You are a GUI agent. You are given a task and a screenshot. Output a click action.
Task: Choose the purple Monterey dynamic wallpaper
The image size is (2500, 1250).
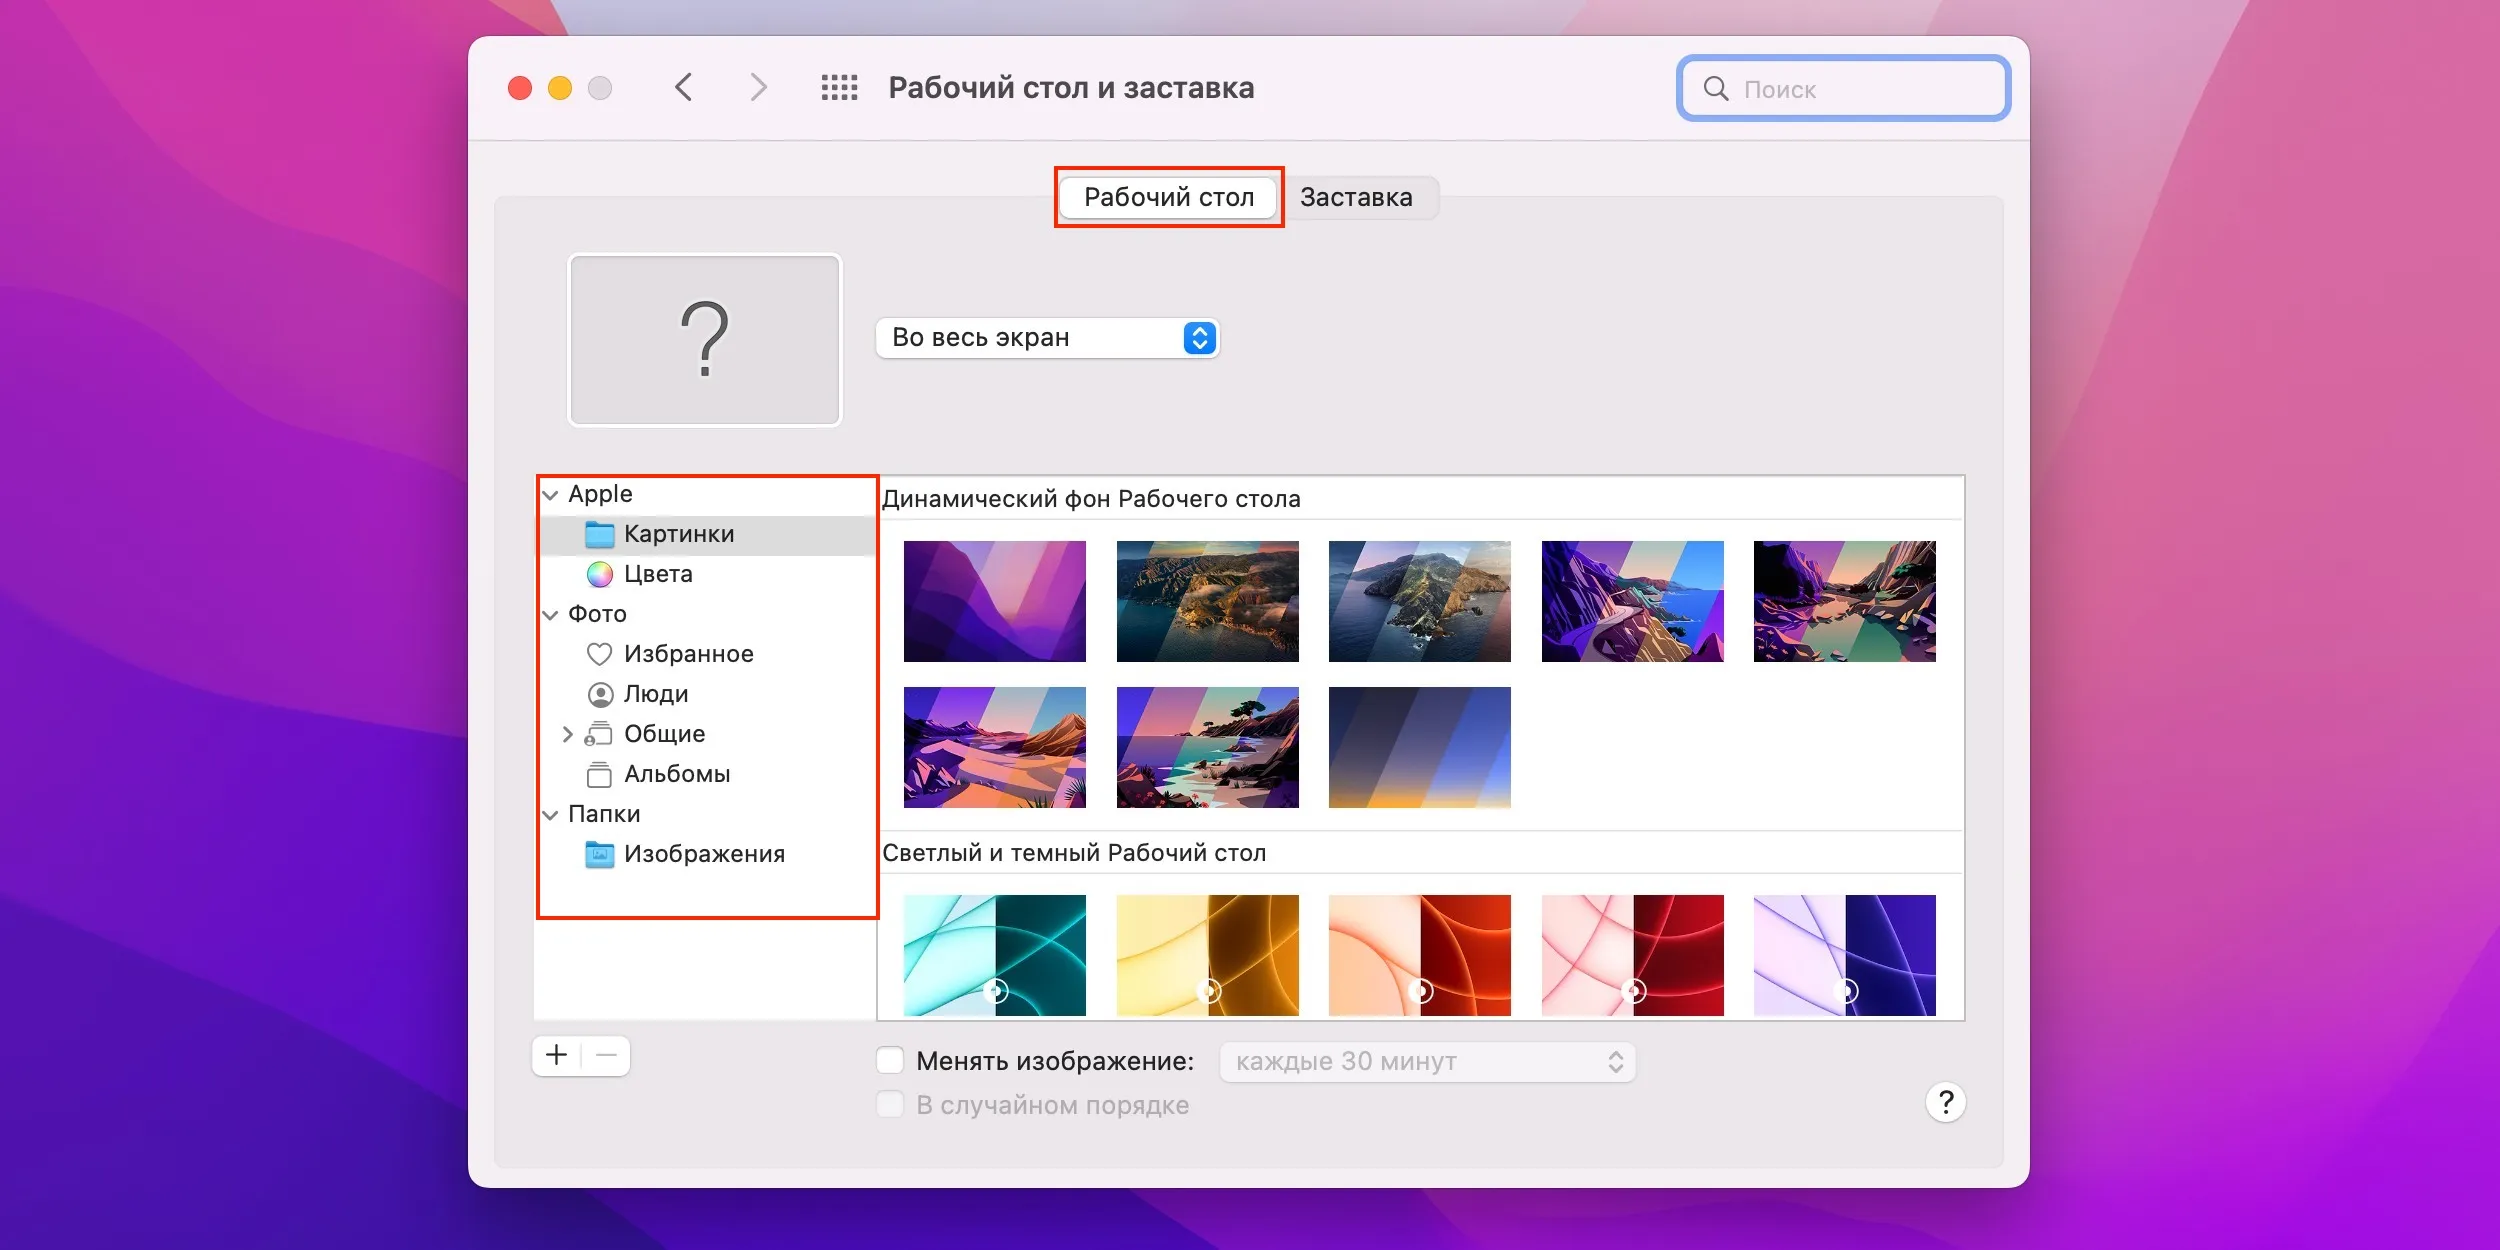coord(994,601)
